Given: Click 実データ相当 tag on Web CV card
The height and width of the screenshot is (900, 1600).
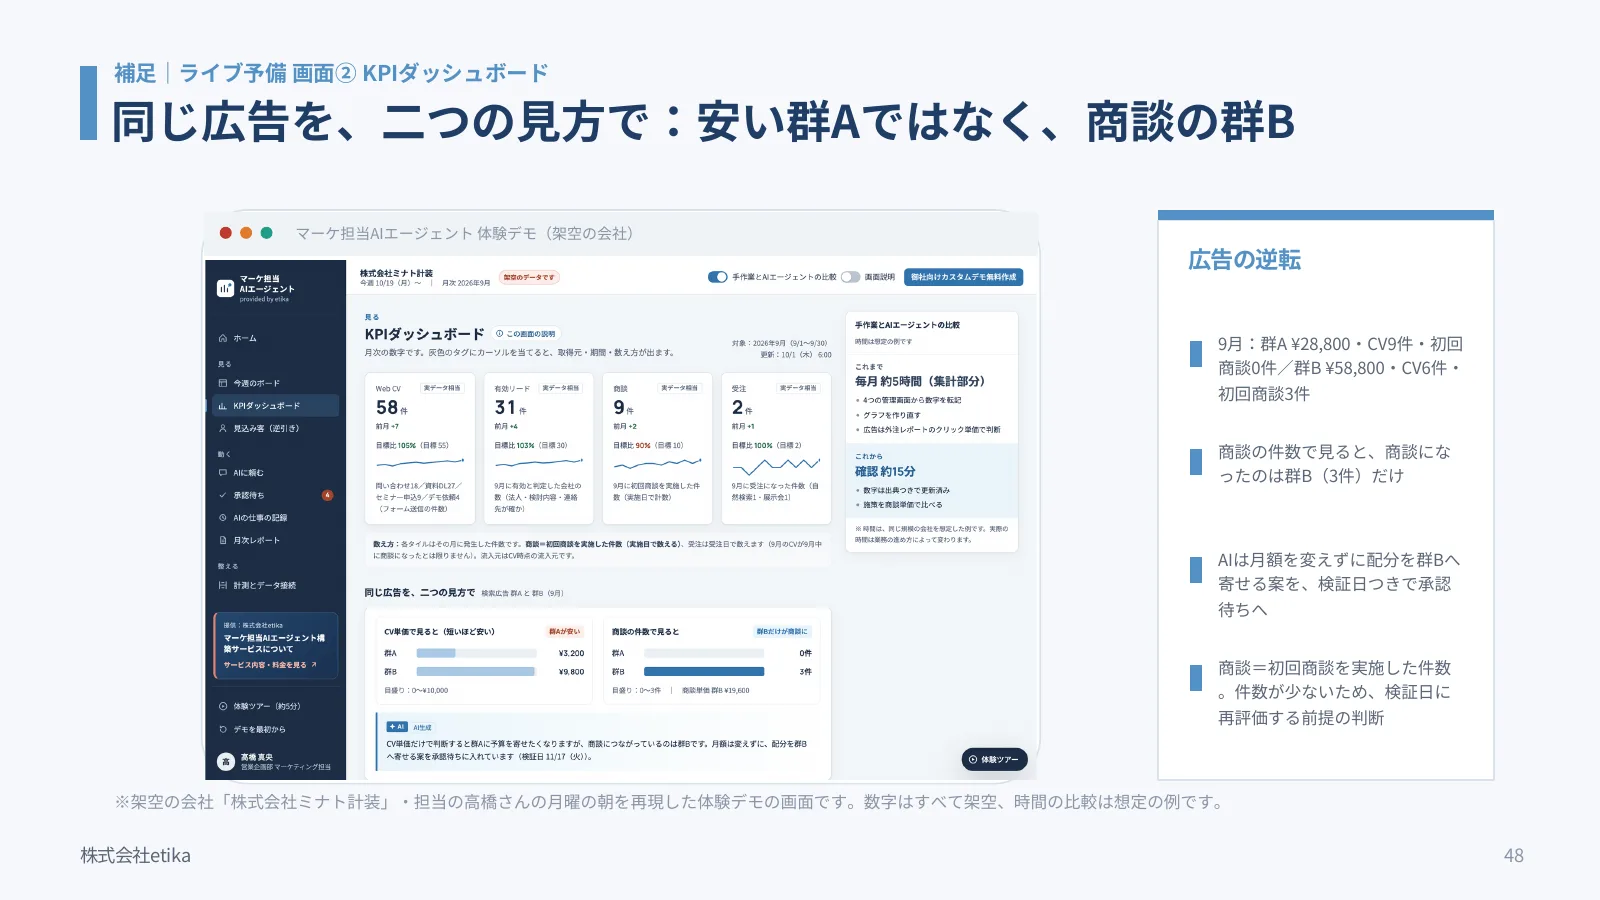Looking at the screenshot, I should click(x=442, y=388).
